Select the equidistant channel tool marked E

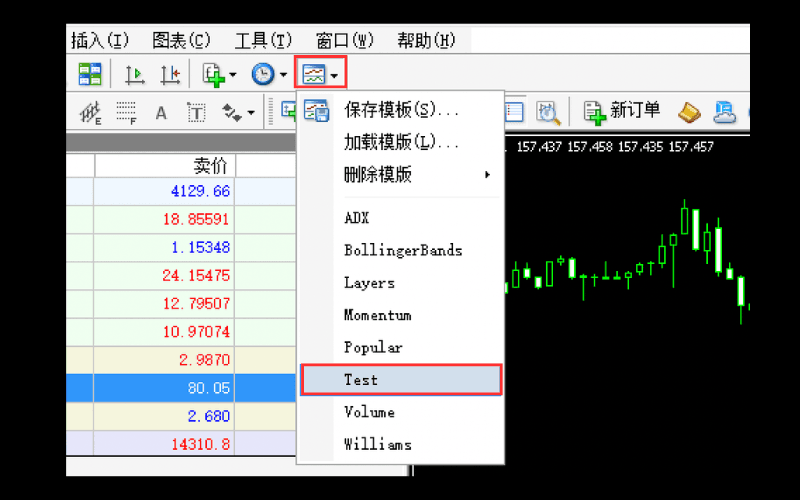91,113
